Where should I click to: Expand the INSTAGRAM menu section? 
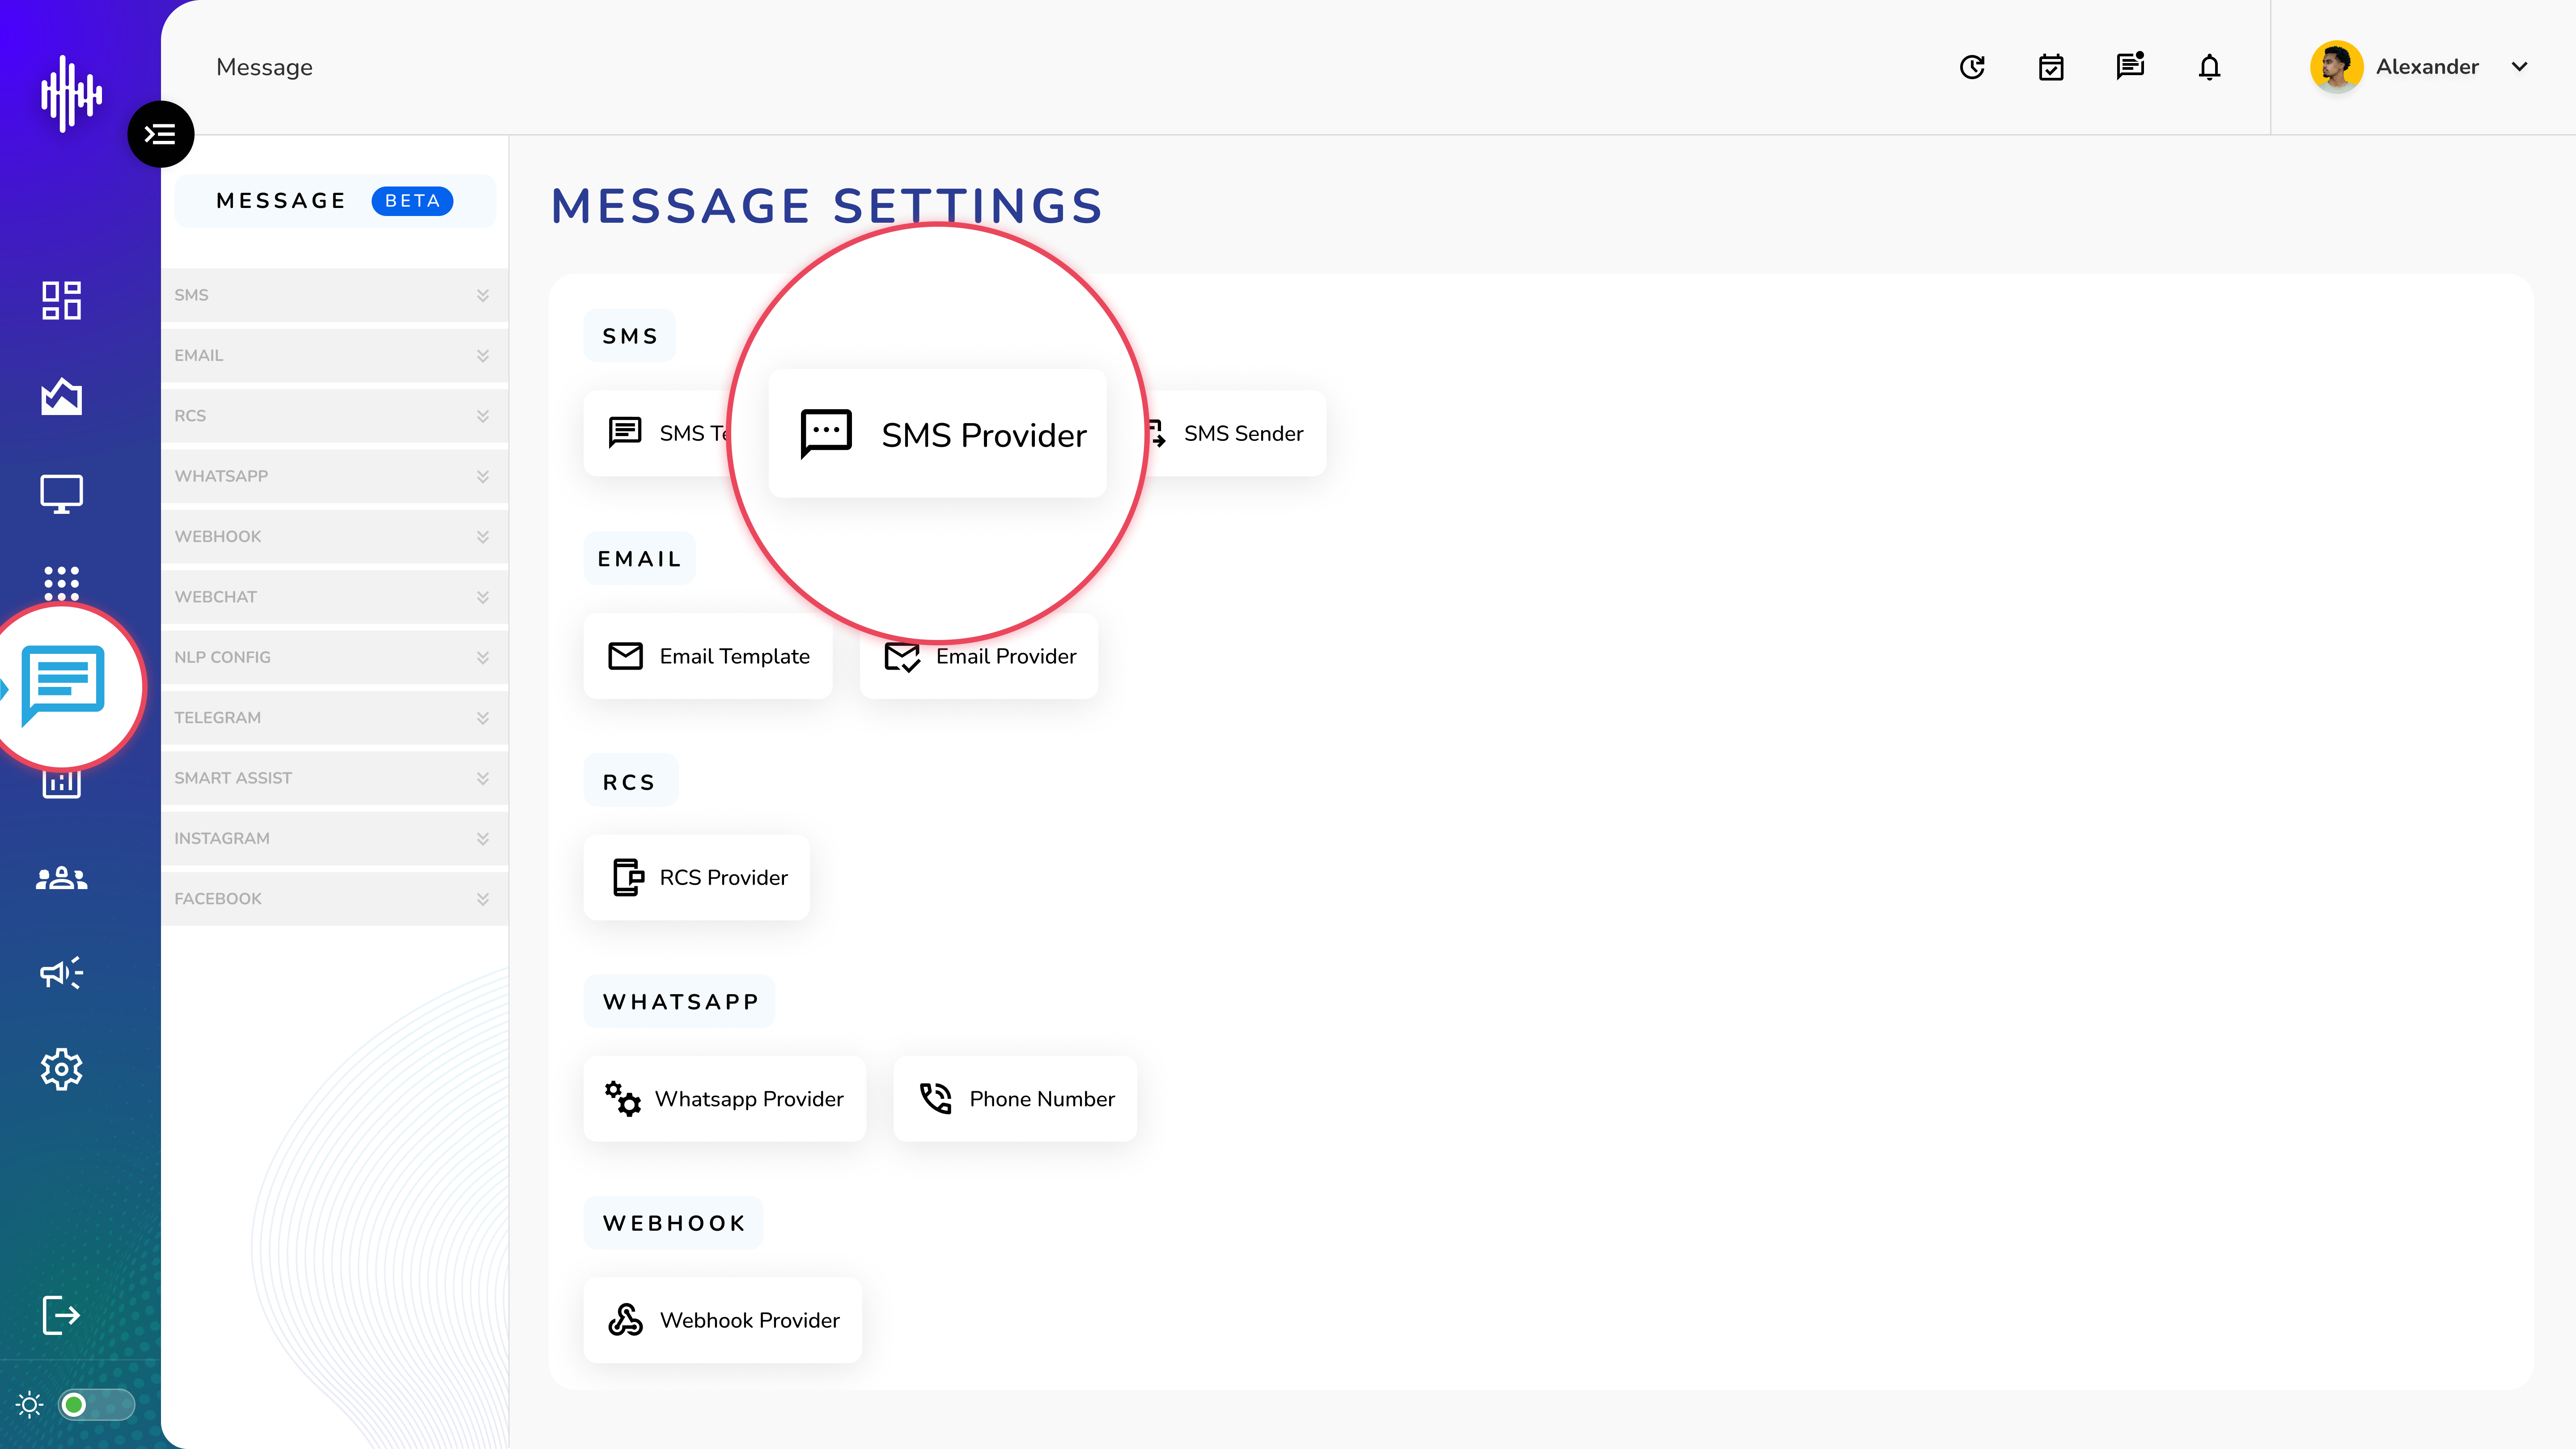tap(334, 838)
